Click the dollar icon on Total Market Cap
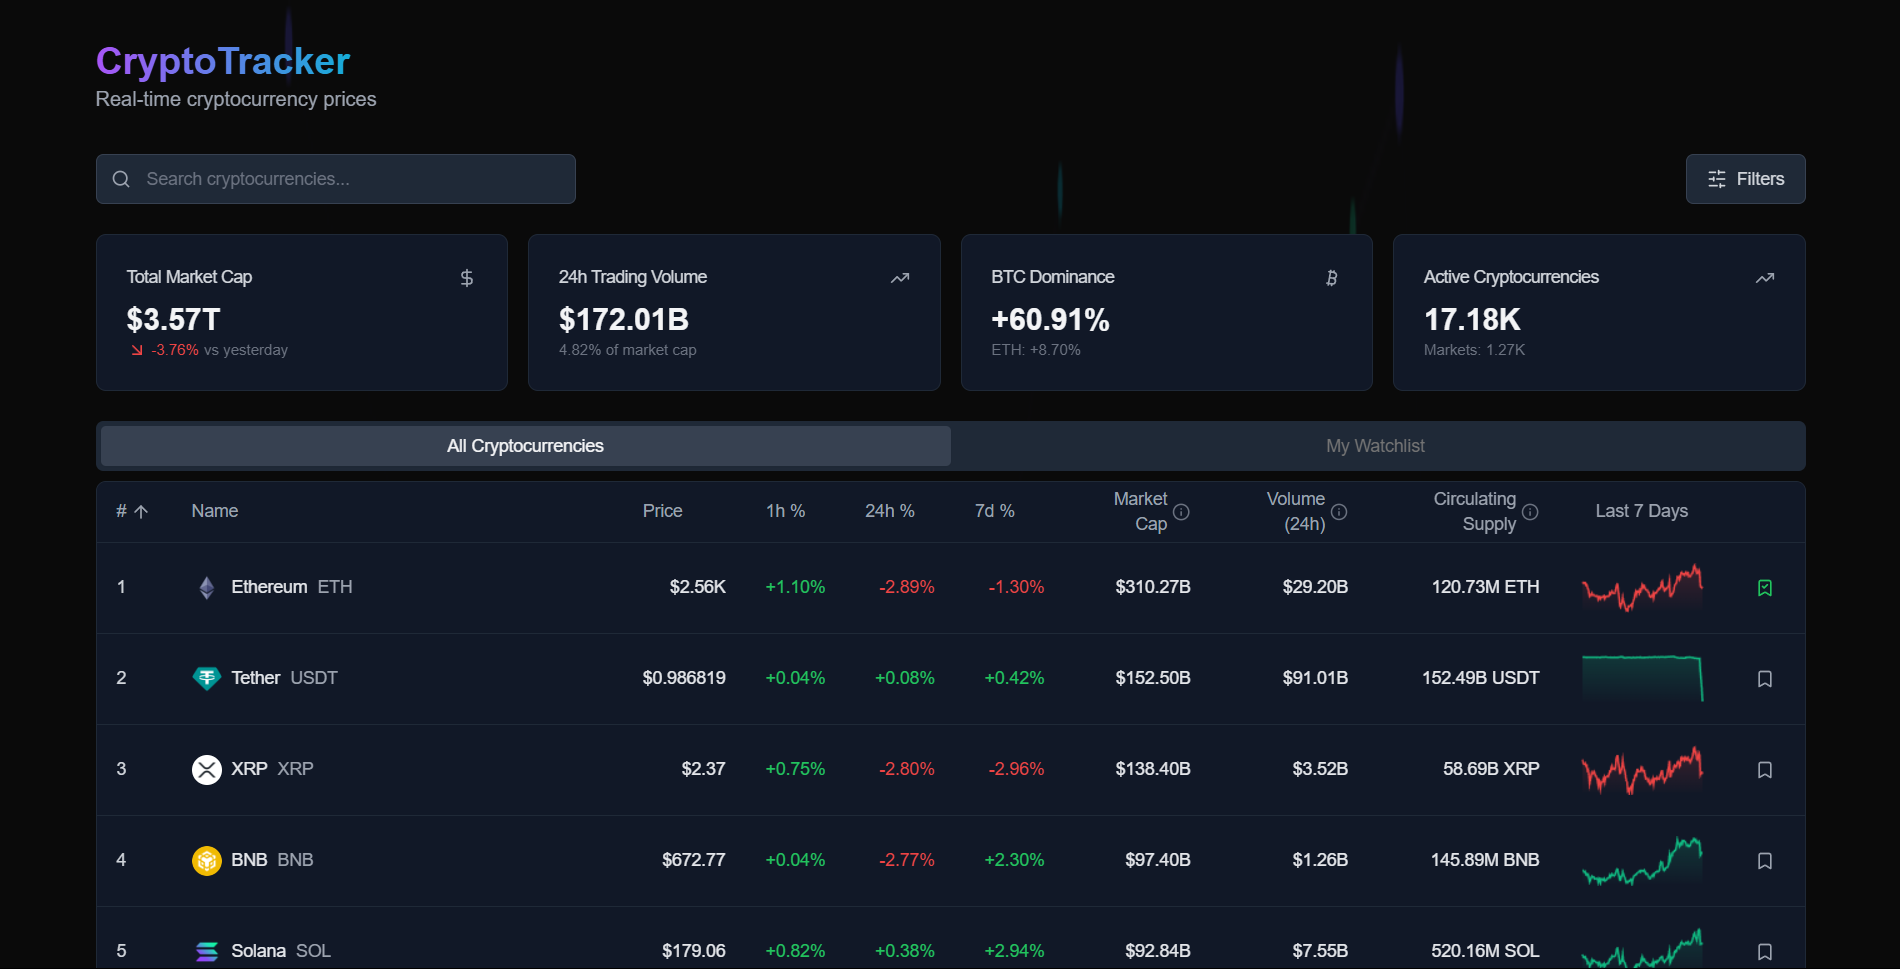The width and height of the screenshot is (1900, 969). [467, 278]
